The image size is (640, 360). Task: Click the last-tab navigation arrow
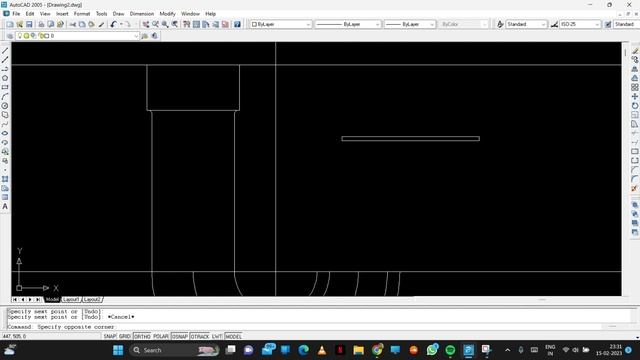[38, 300]
